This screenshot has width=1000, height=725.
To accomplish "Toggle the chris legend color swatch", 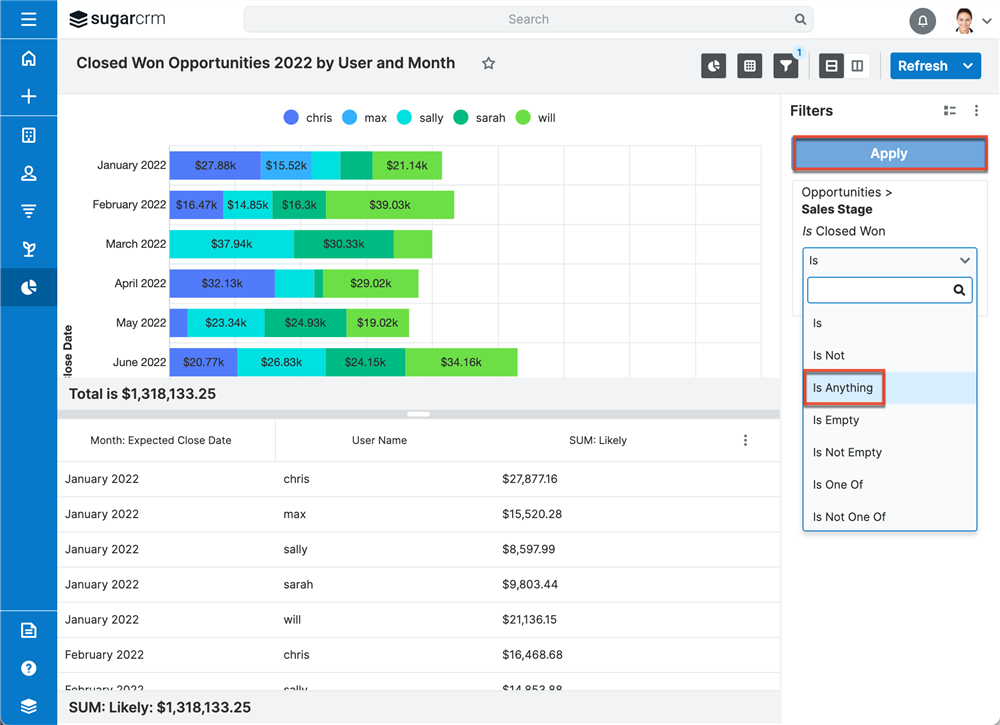I will 291,118.
